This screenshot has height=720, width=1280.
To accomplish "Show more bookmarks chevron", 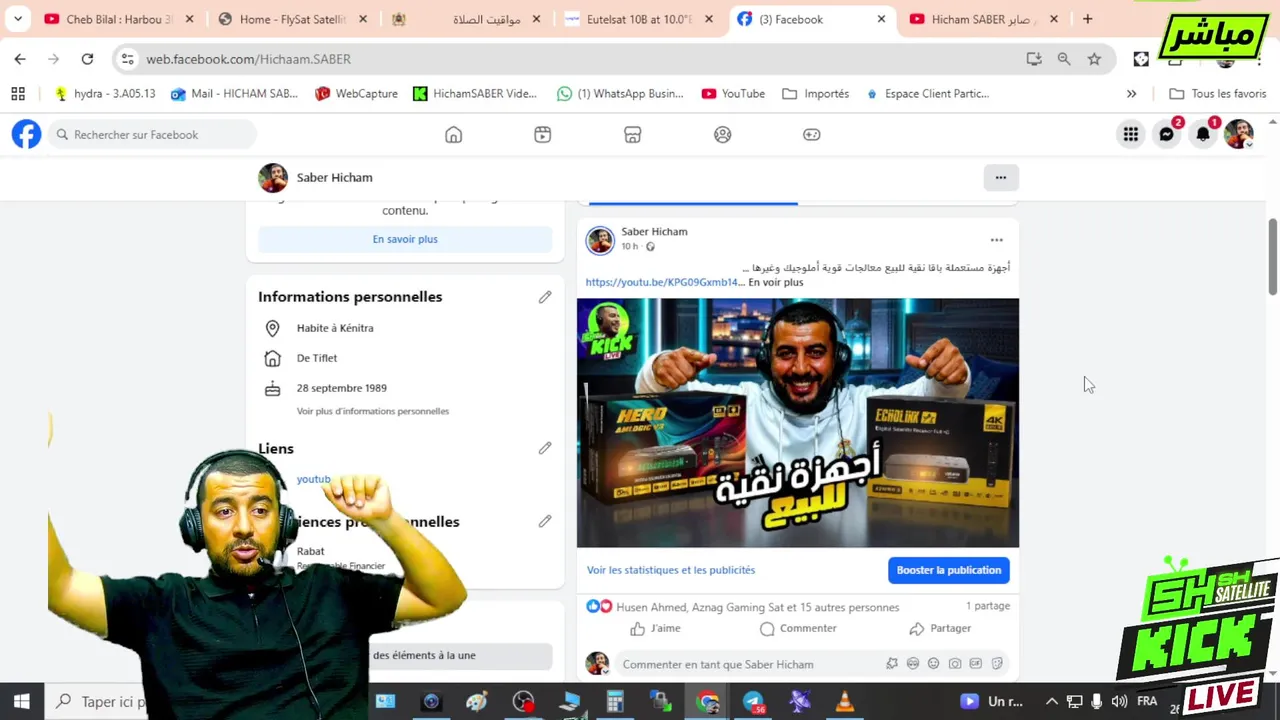I will point(1131,93).
